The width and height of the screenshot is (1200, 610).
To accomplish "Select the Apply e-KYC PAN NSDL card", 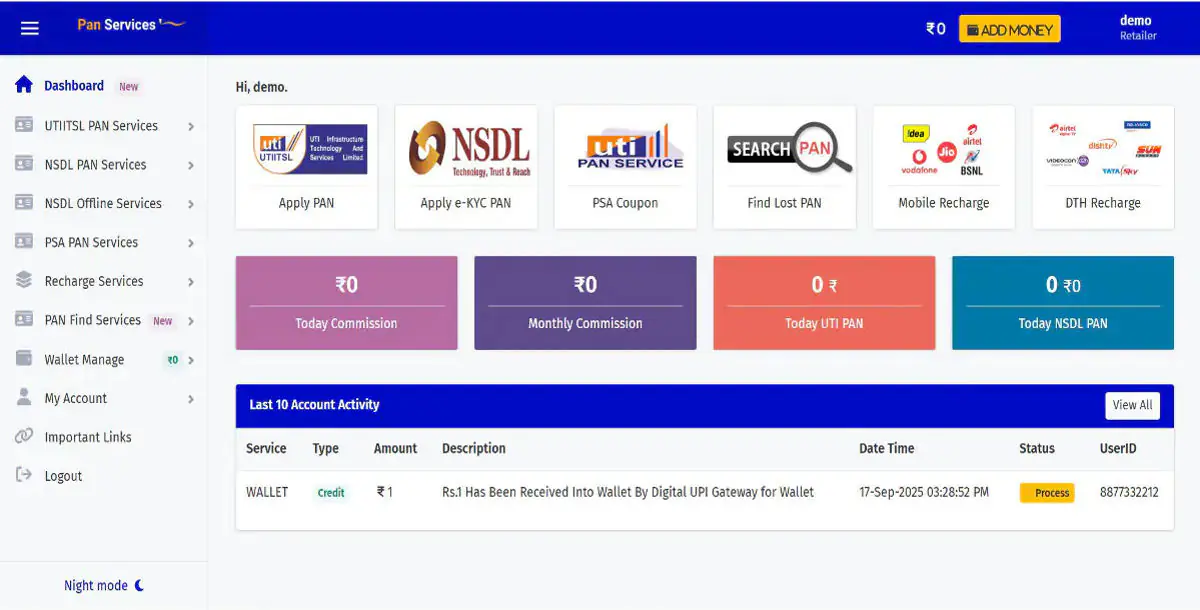I will pyautogui.click(x=466, y=167).
